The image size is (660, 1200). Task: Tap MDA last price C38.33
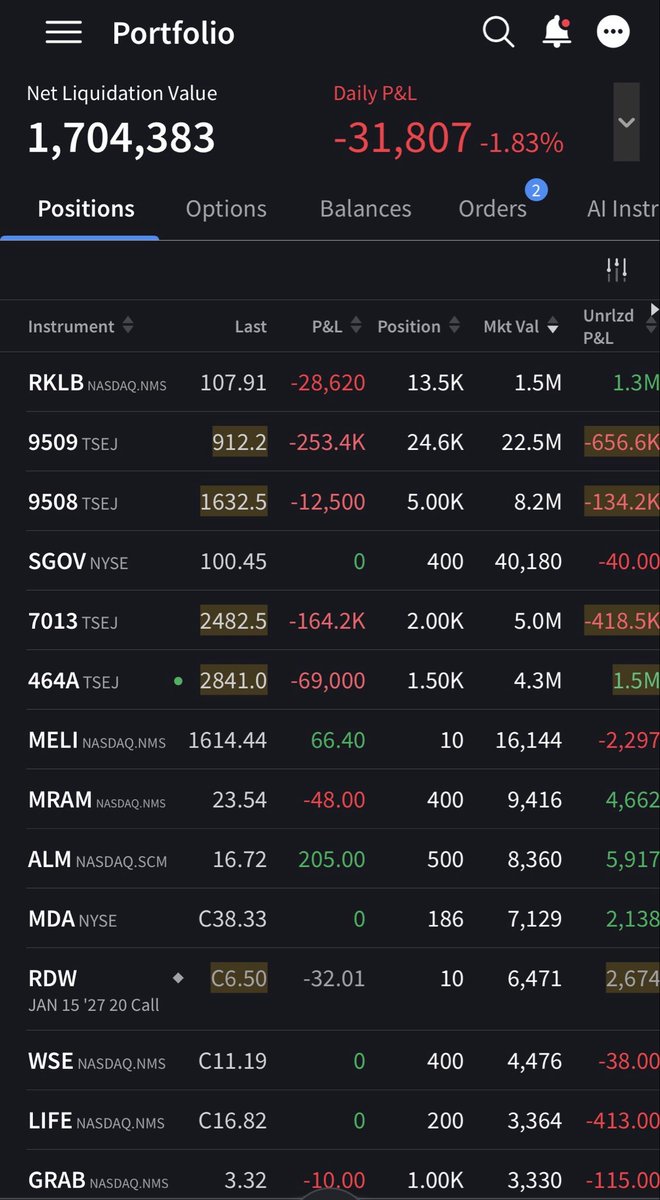point(233,919)
